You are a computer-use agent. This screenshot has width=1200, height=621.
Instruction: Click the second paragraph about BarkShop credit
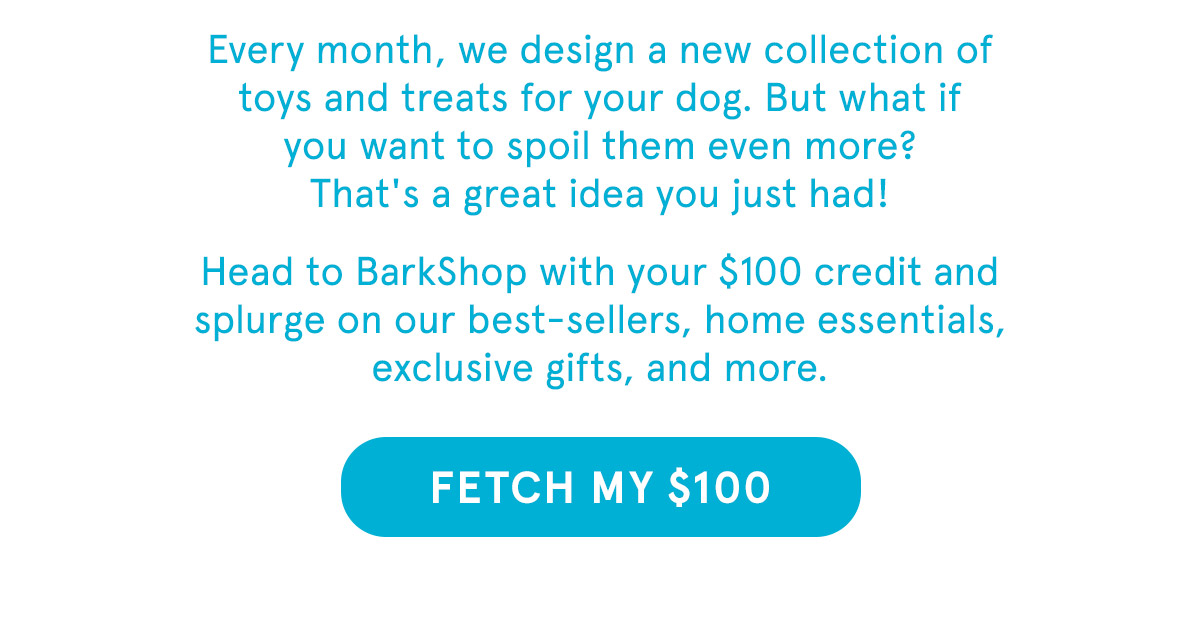click(600, 320)
